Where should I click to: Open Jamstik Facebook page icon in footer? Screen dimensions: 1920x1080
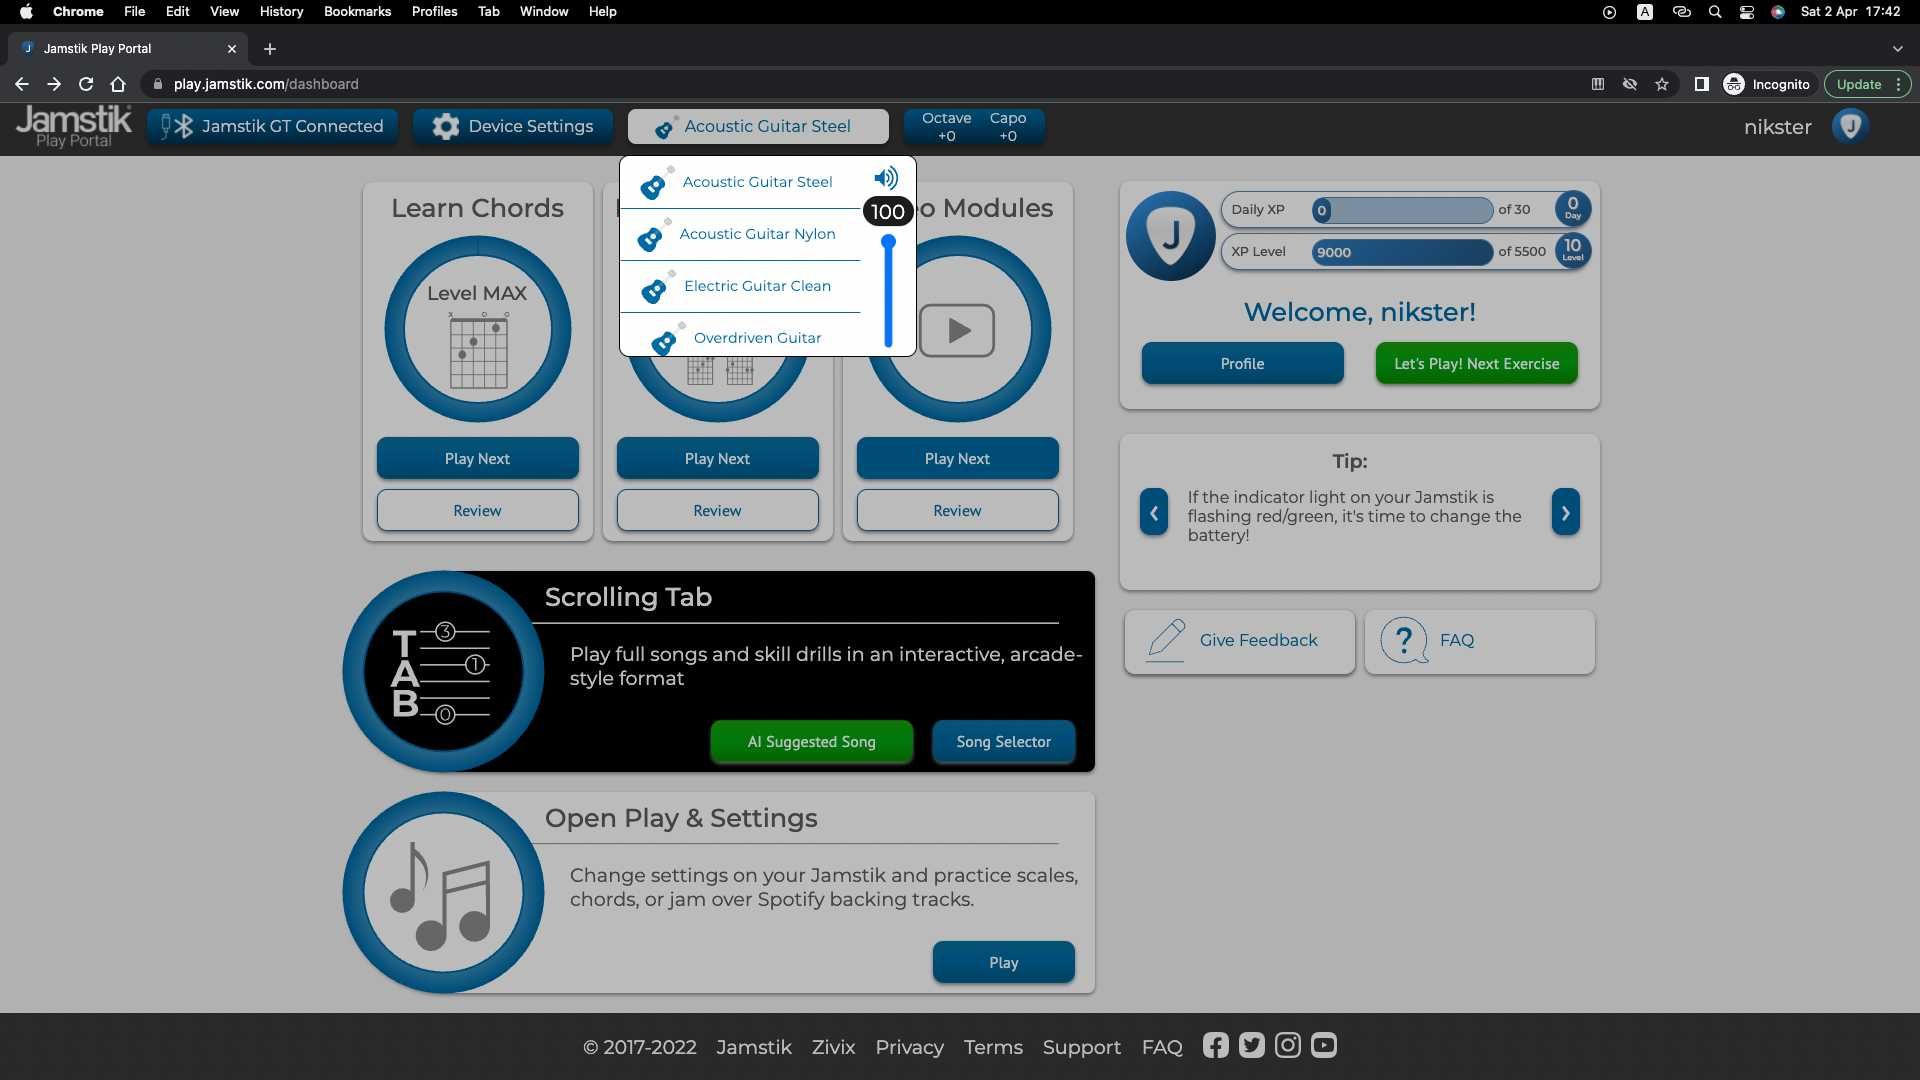pos(1216,1046)
